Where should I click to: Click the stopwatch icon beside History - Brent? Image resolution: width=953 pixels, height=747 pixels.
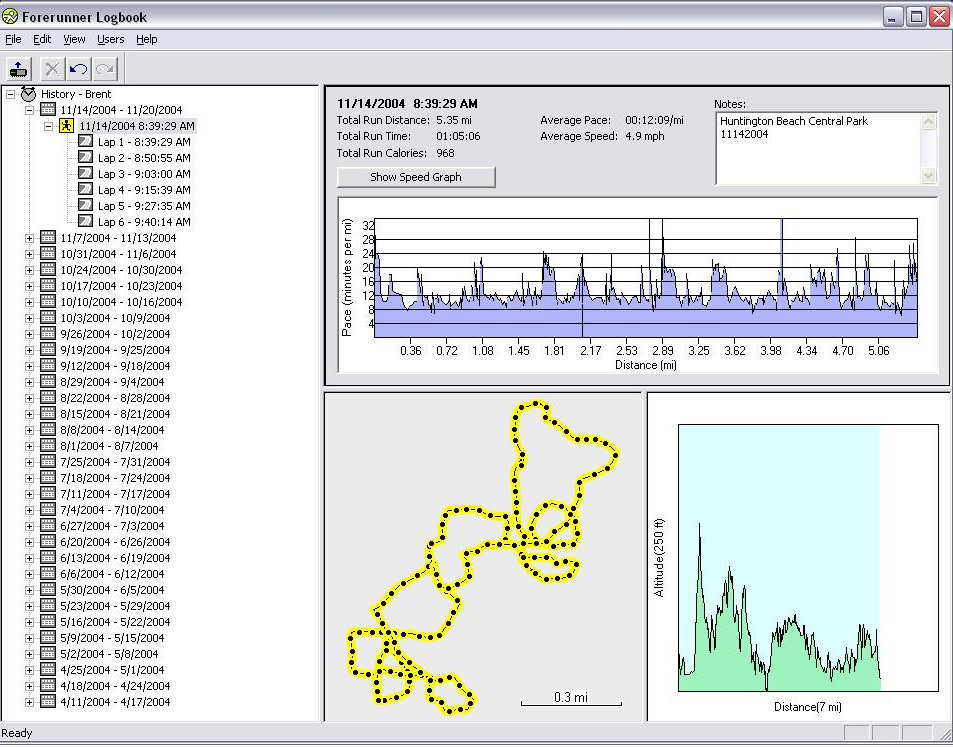click(x=28, y=94)
